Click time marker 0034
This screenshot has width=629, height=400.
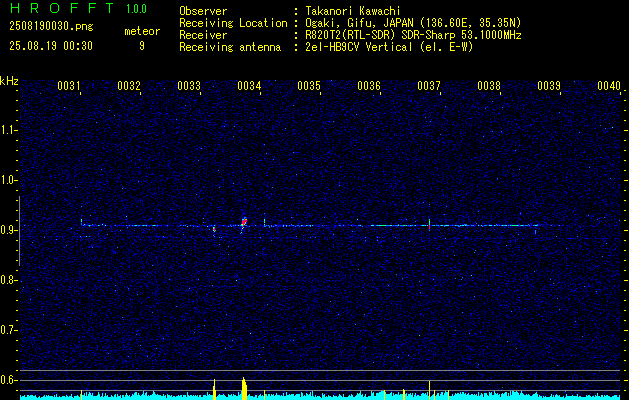tap(249, 86)
